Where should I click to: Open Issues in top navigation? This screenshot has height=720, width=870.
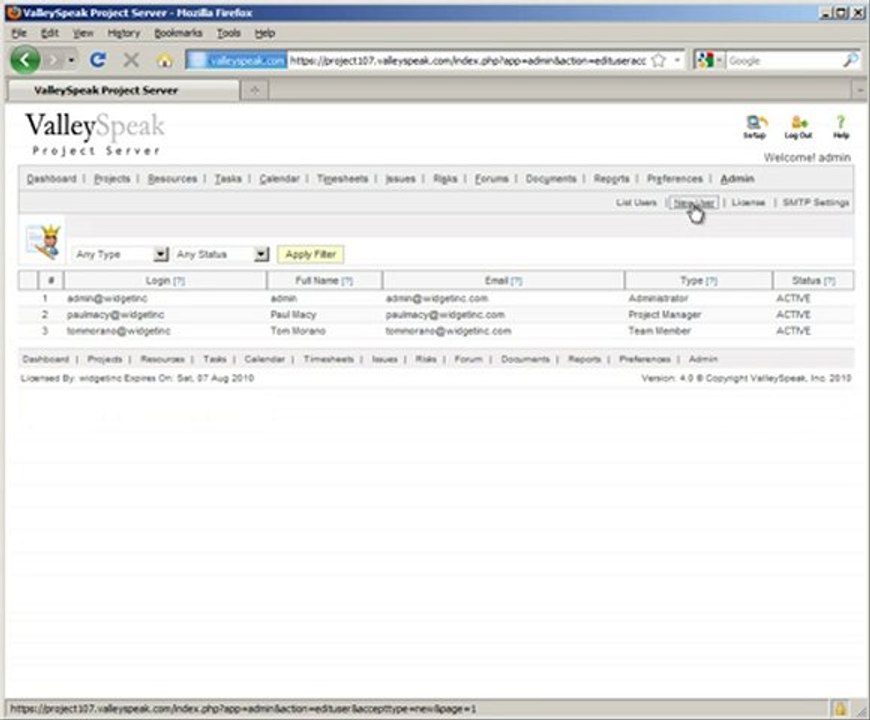click(x=400, y=179)
